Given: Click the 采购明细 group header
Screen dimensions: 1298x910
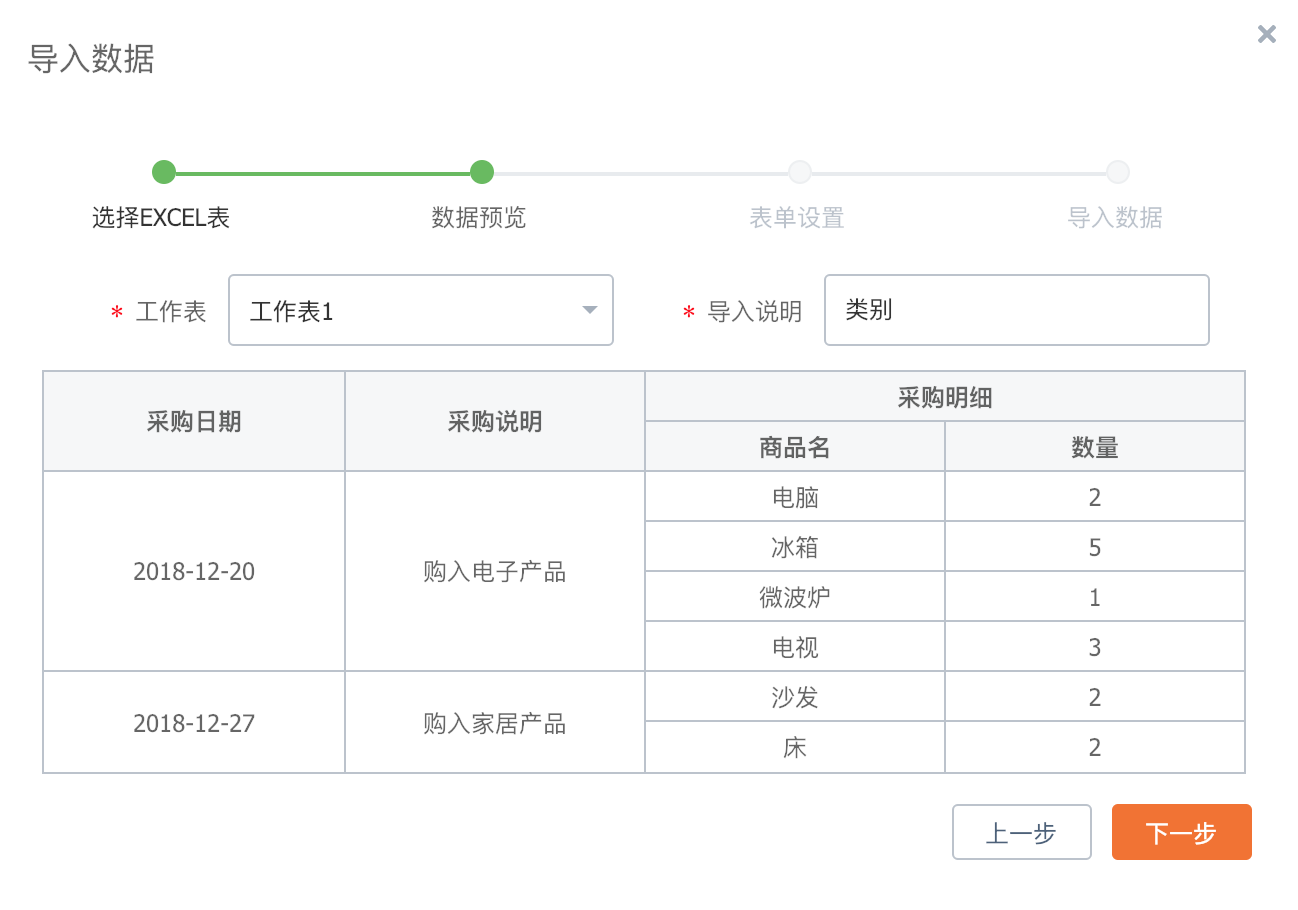Looking at the screenshot, I should [945, 397].
